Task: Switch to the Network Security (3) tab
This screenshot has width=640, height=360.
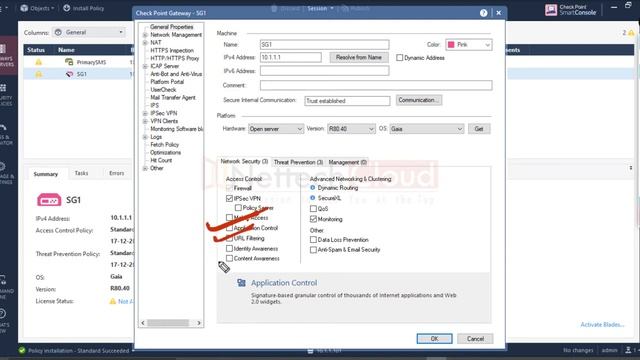Action: 244,162
